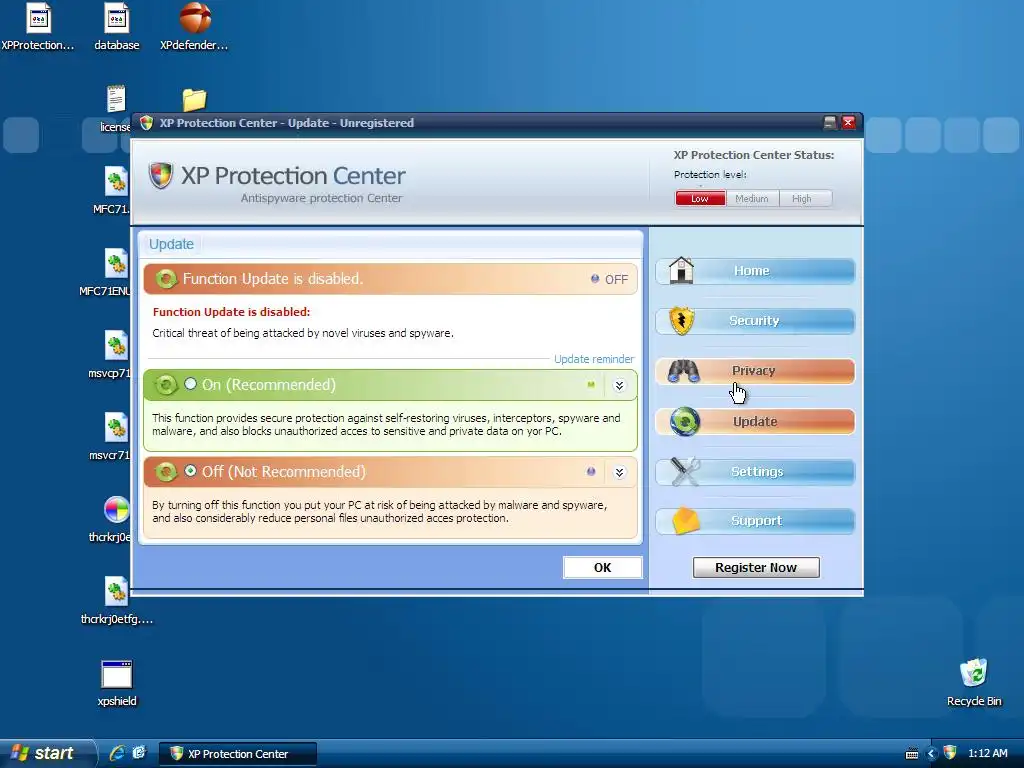This screenshot has height=768, width=1024.
Task: Click the 'Antispyware protection Center' subtitle
Action: (321, 198)
